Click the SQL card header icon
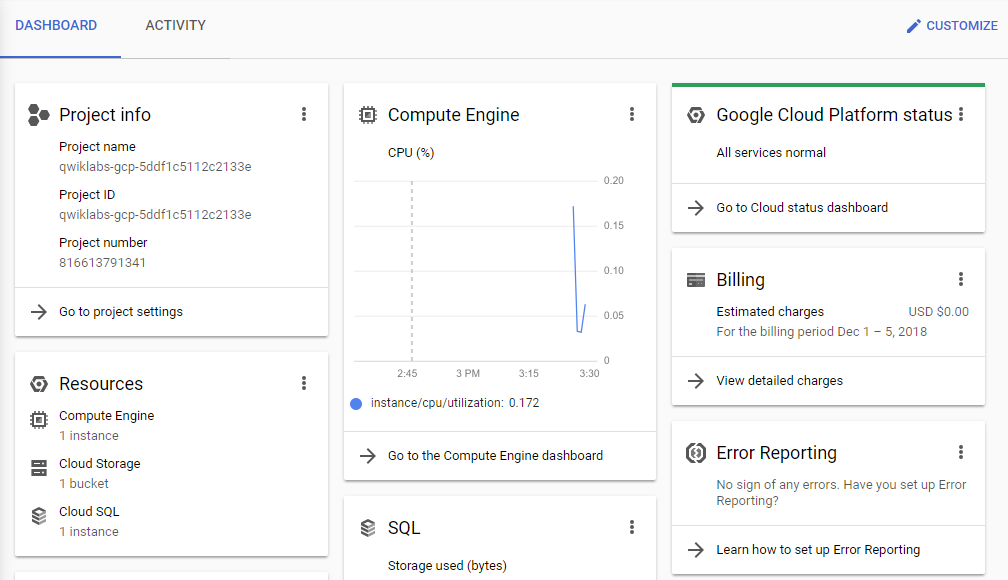 [x=368, y=528]
